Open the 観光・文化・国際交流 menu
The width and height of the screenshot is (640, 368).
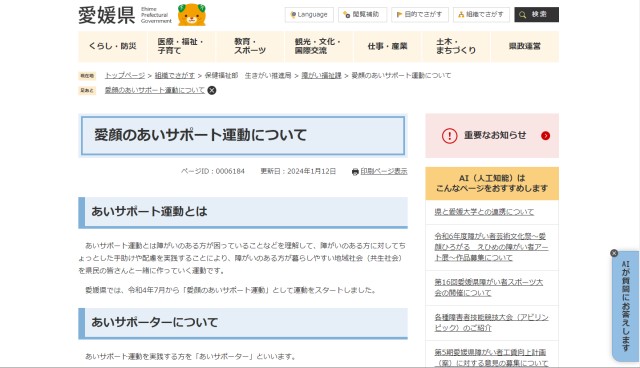(x=318, y=46)
